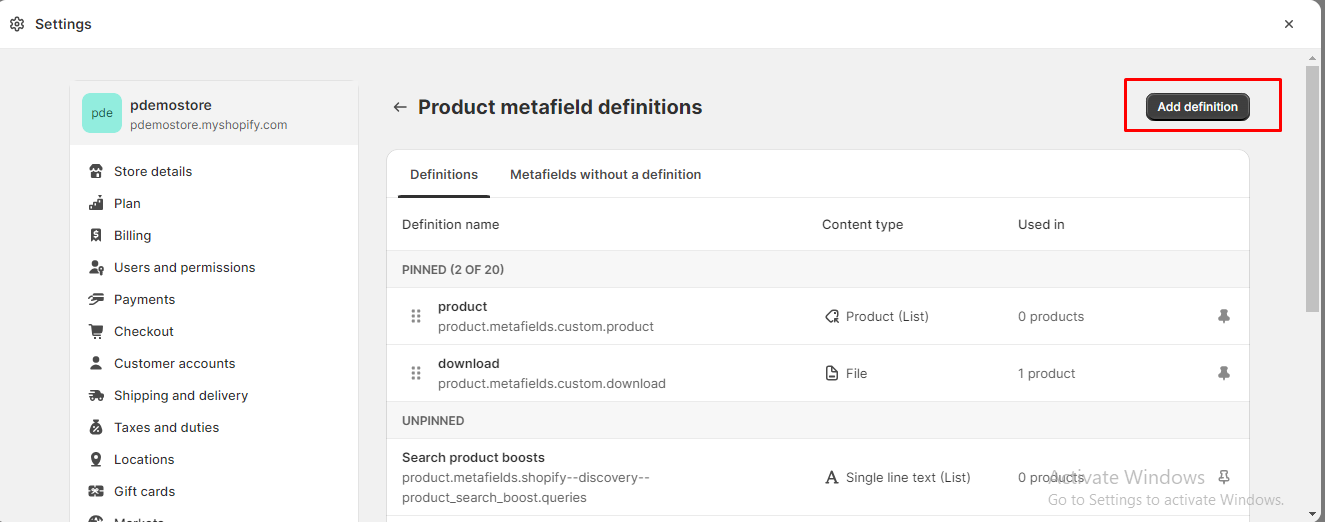Click drag handle of download definition
The width and height of the screenshot is (1325, 522).
416,373
